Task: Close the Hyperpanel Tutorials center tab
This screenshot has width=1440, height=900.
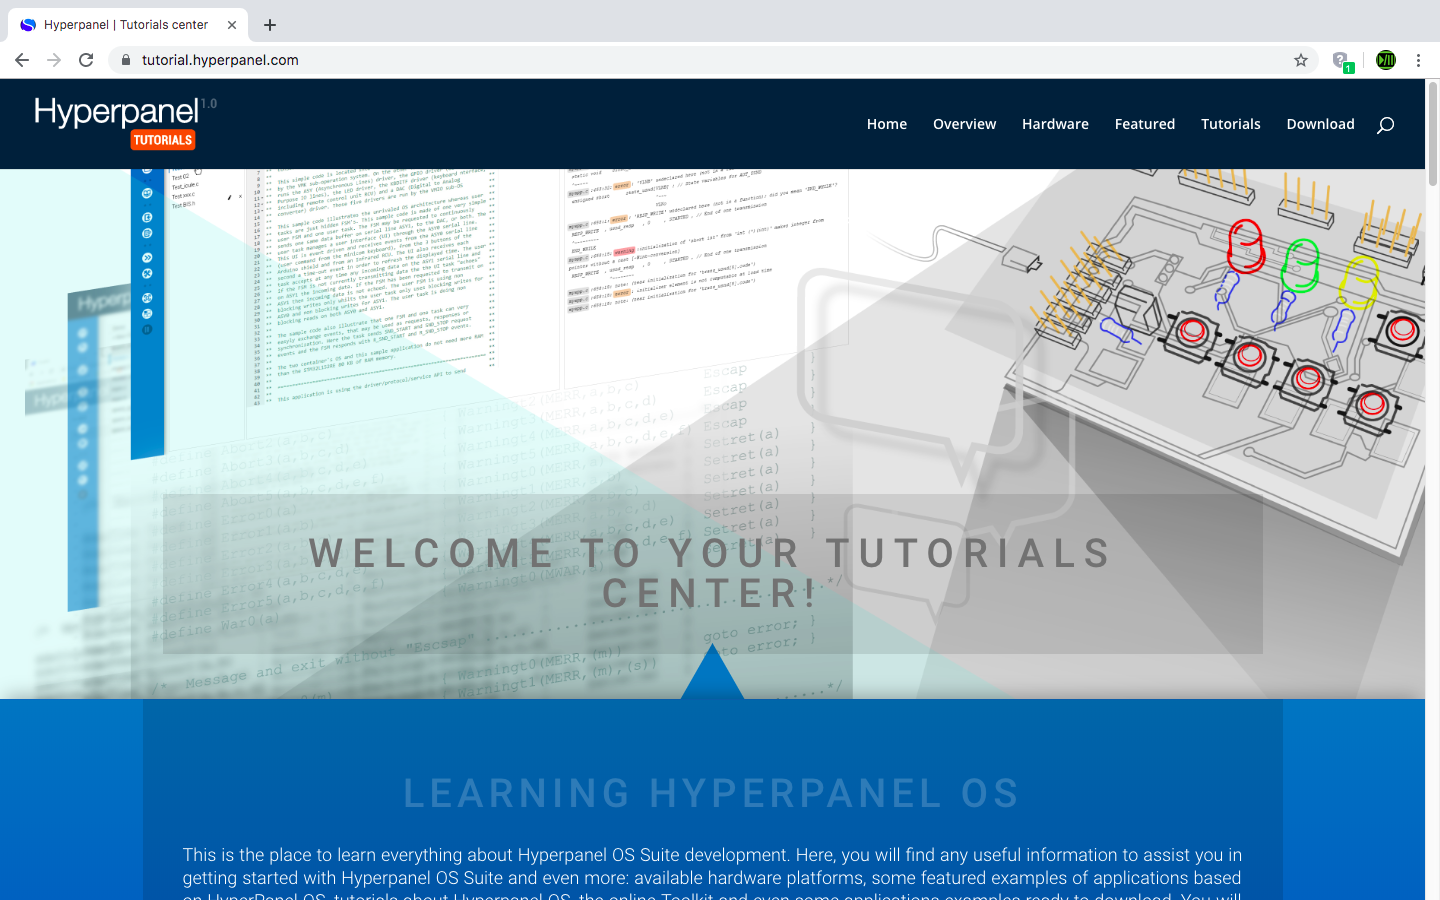Action: coord(232,25)
